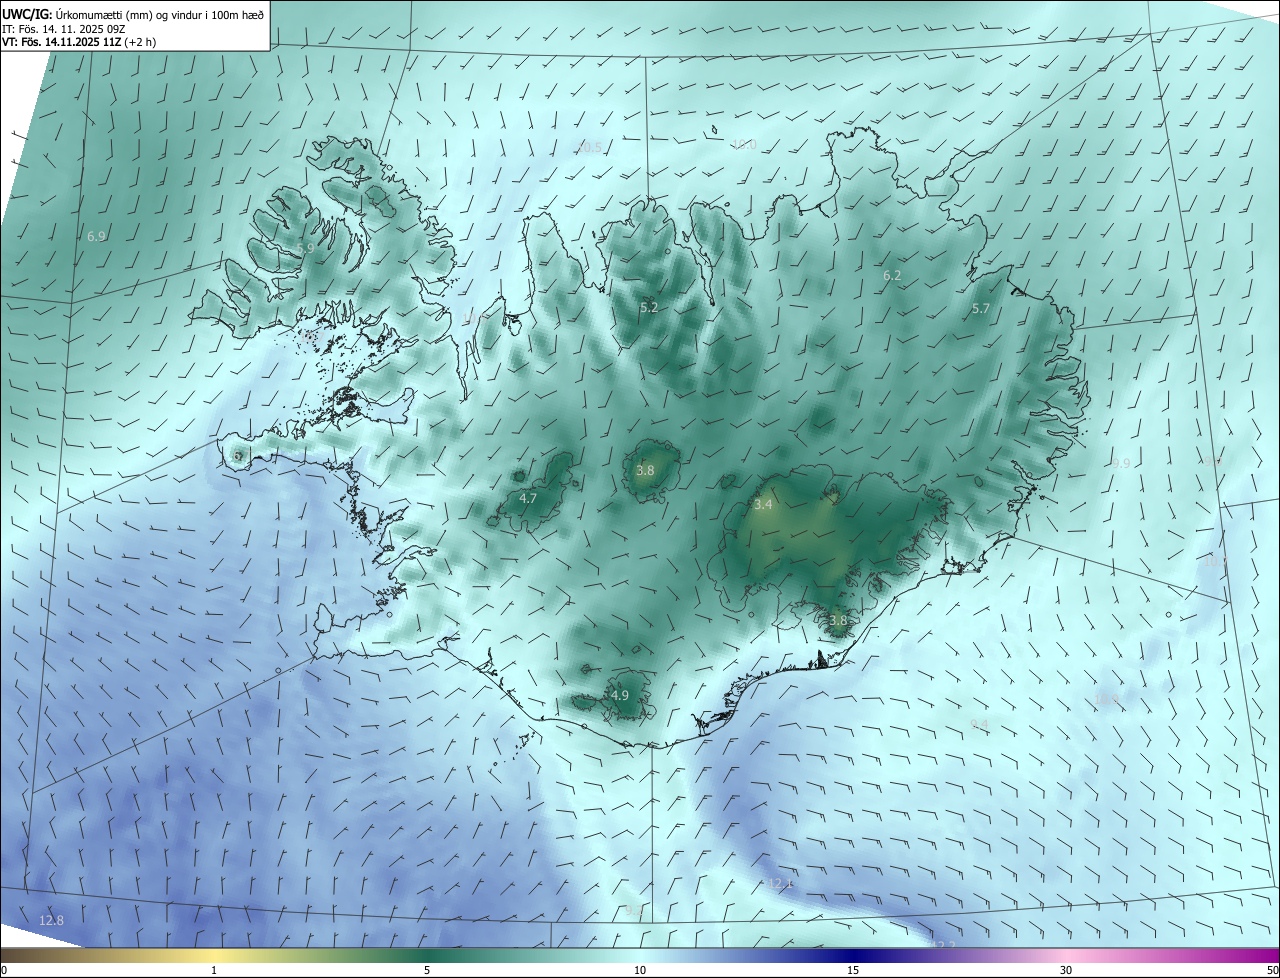Click the 3.4 value on the large glacier

point(763,505)
